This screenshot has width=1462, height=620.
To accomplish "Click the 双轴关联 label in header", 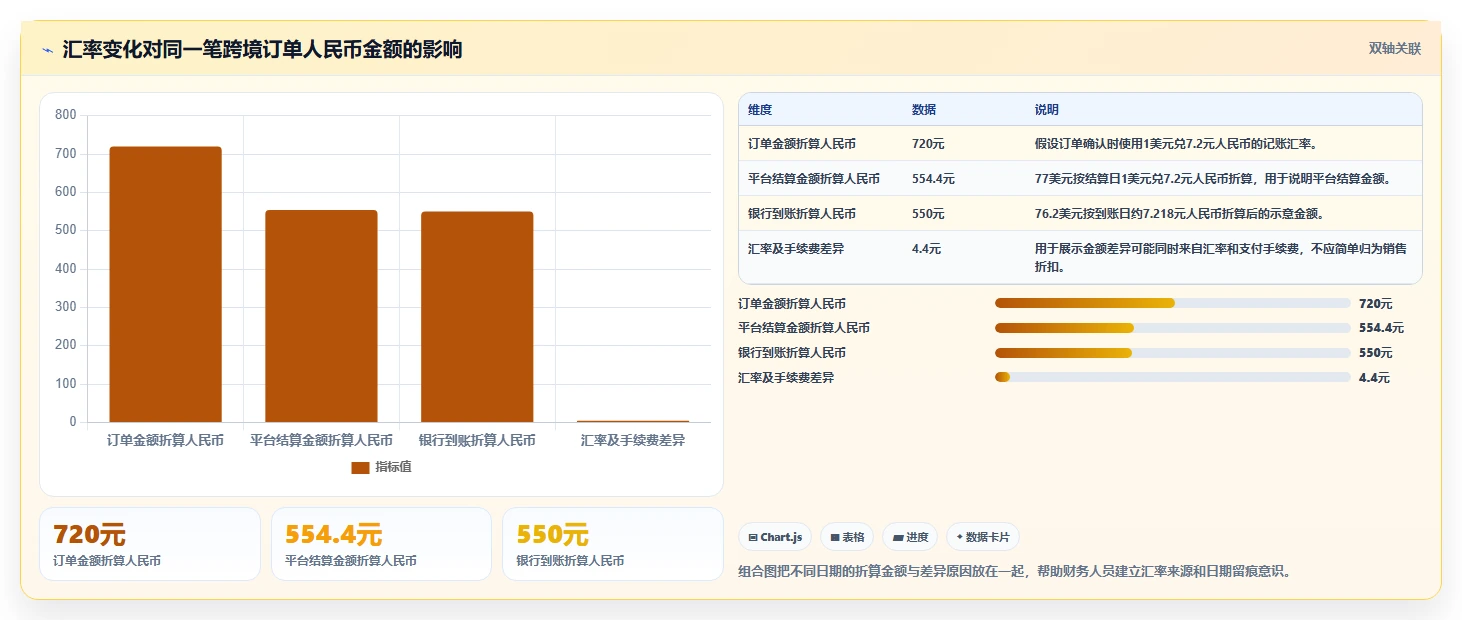I will (1394, 49).
